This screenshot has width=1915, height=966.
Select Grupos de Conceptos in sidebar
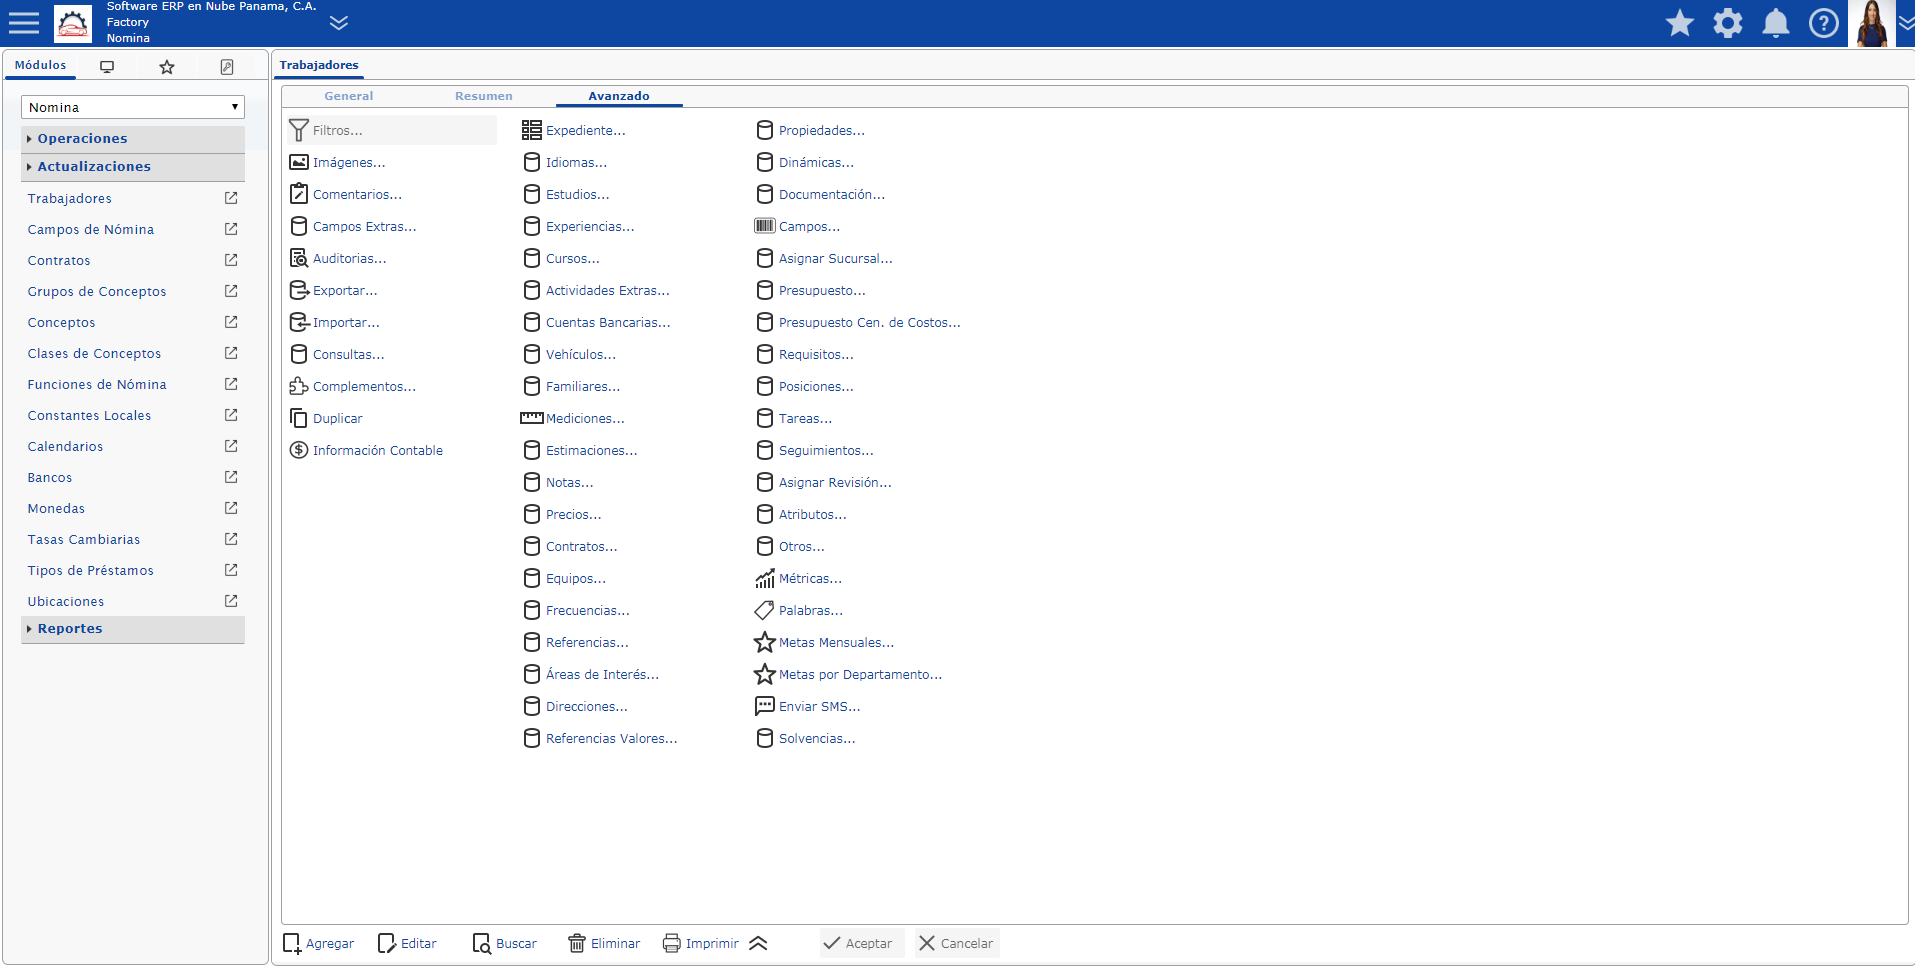pyautogui.click(x=97, y=292)
